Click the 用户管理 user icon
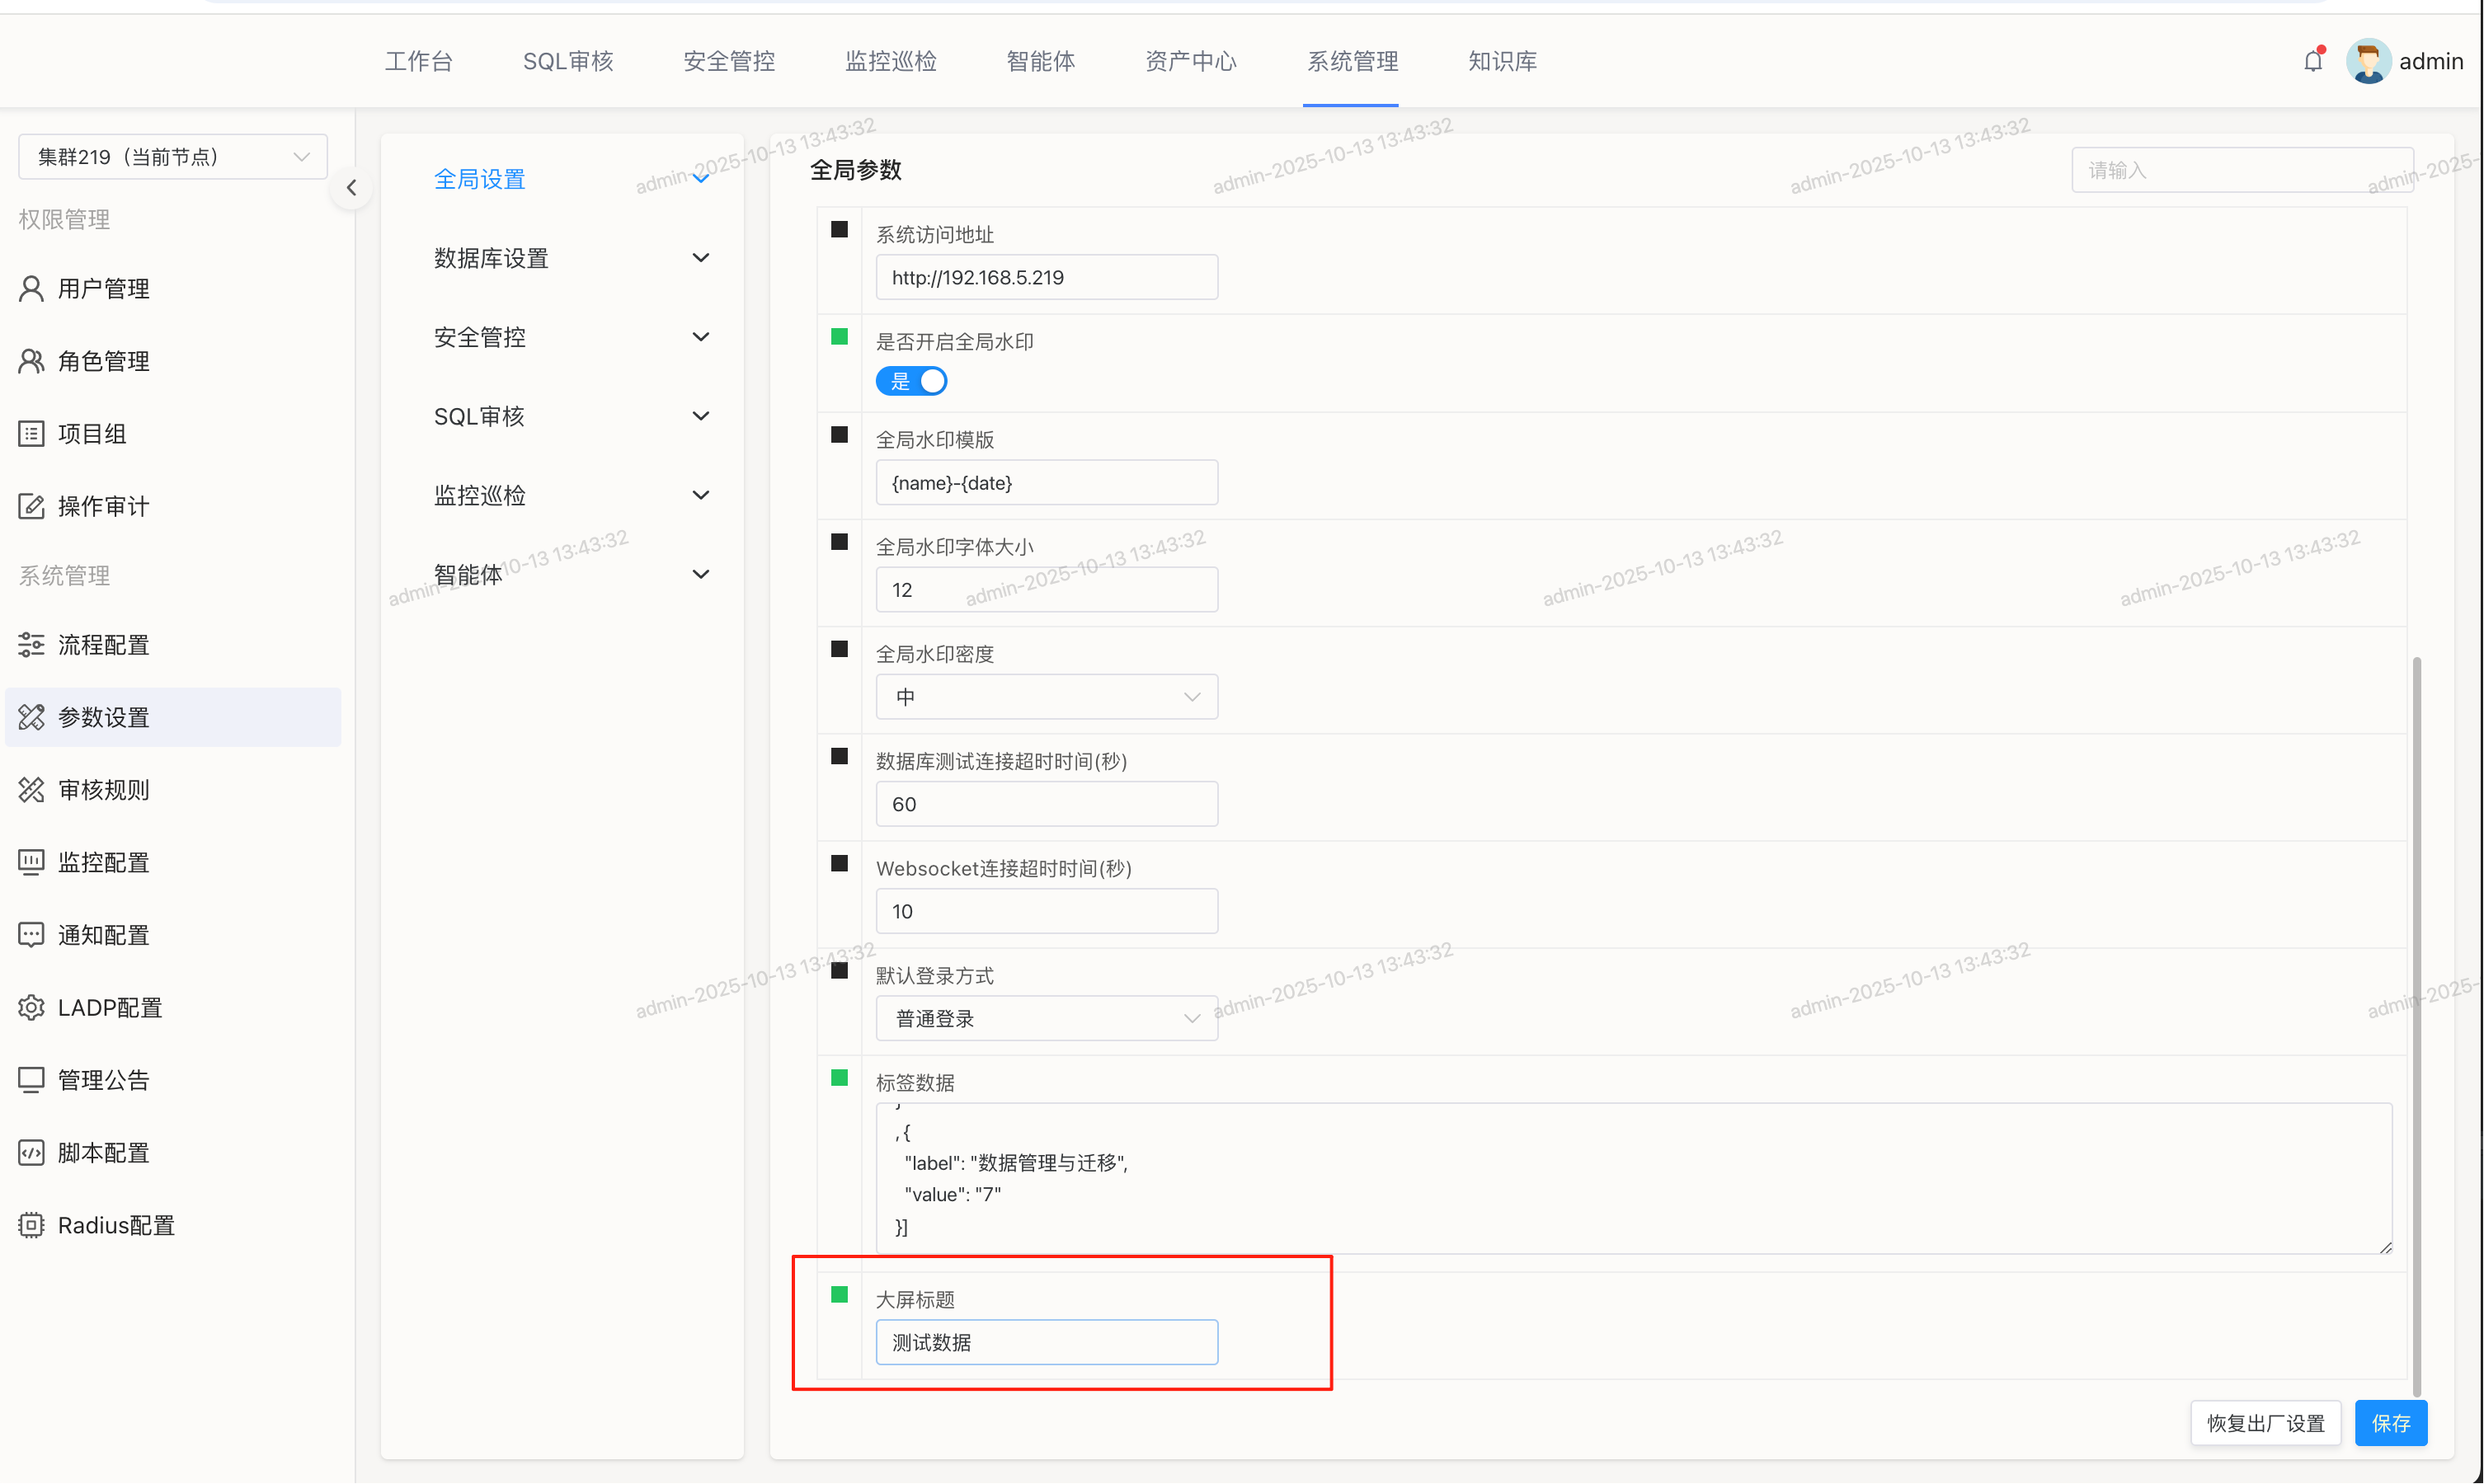 click(31, 289)
